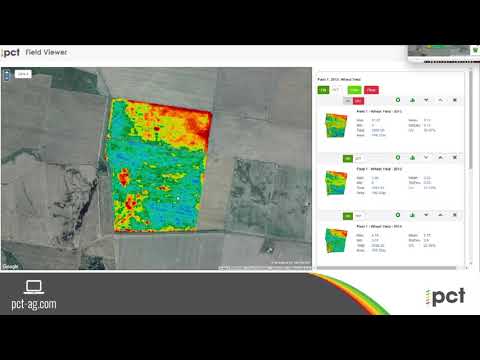Viewport: 480px width, 360px height.
Task: Click the white label button on the map
Action: click(x=23, y=74)
